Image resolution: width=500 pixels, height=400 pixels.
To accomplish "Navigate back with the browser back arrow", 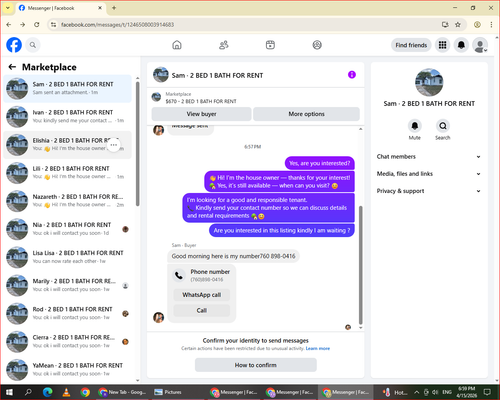I will pos(9,25).
